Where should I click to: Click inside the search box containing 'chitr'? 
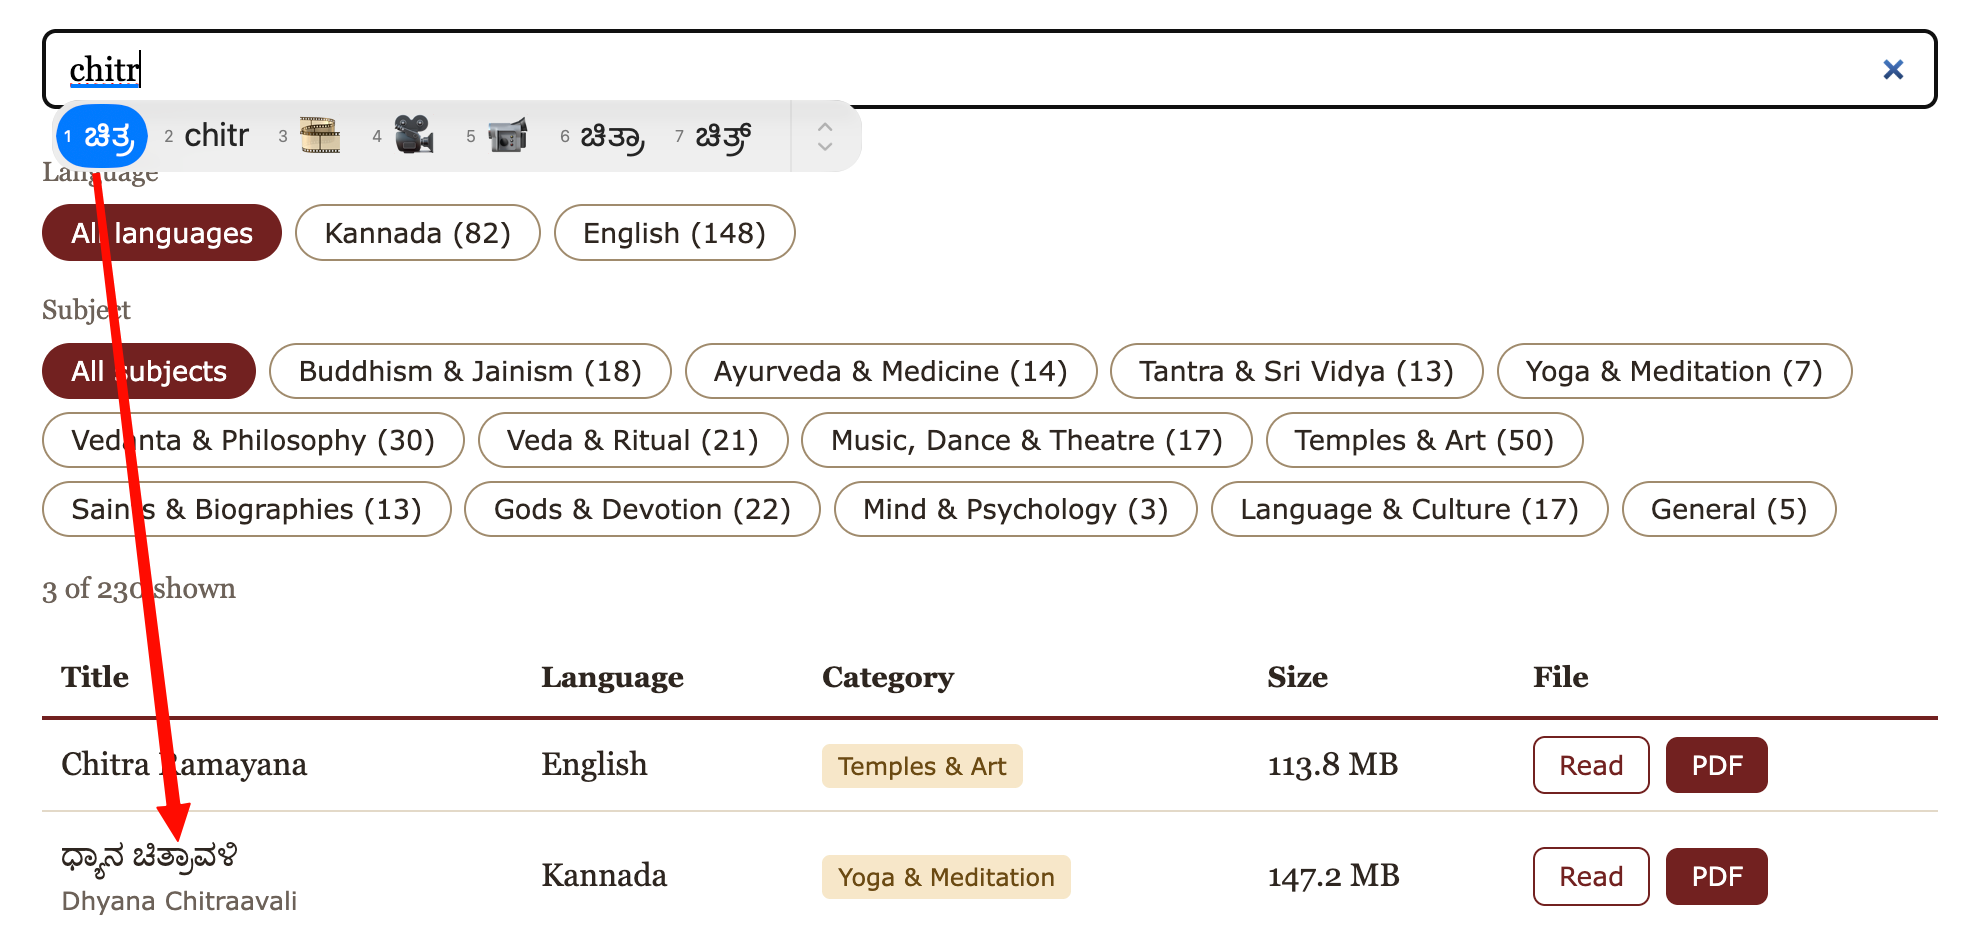click(988, 69)
